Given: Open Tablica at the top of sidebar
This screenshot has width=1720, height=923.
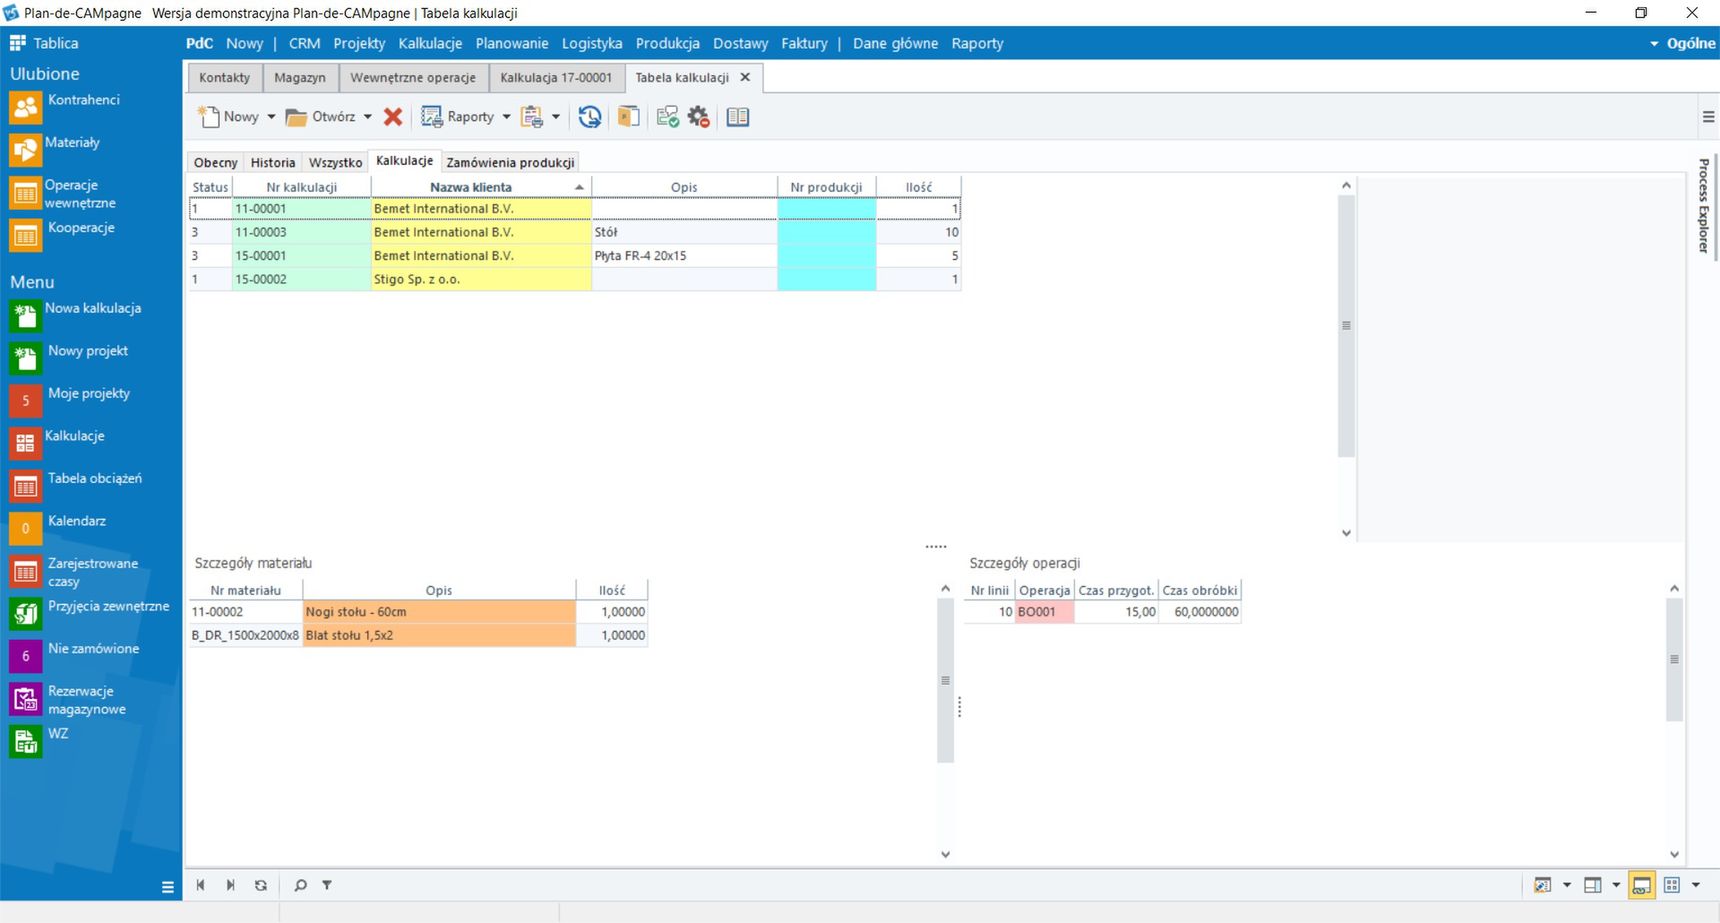Looking at the screenshot, I should pos(44,43).
